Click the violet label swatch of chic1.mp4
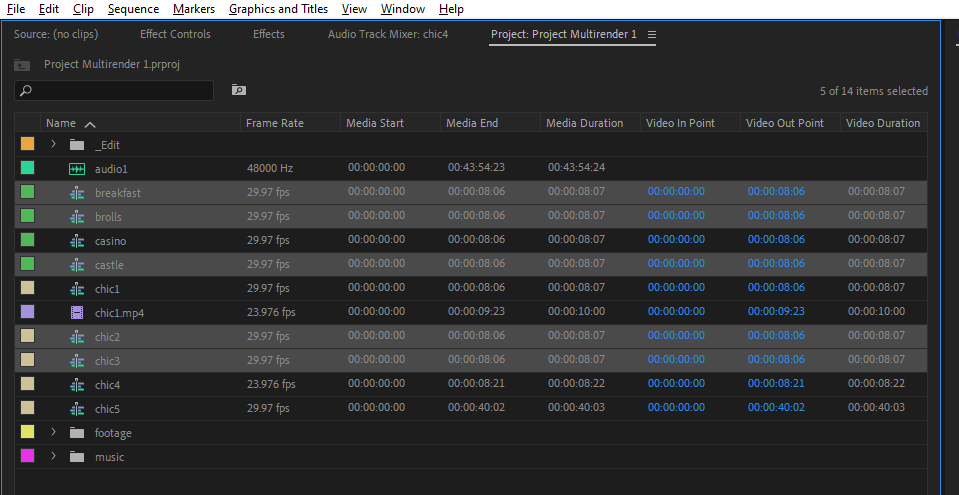Screen dimensions: 959x495 [28, 312]
